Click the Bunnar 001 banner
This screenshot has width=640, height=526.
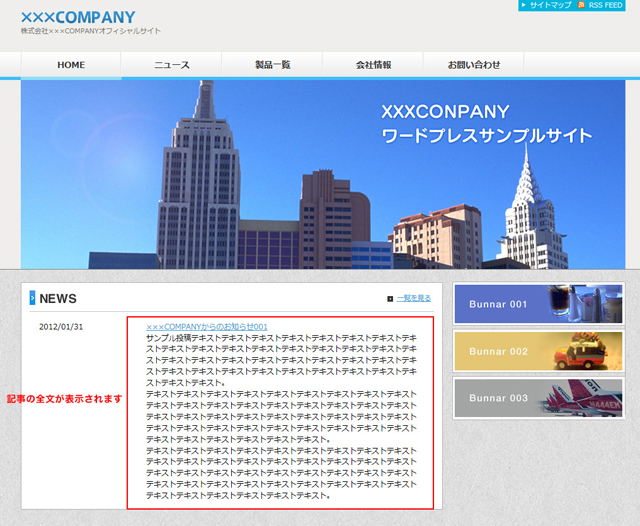[539, 304]
